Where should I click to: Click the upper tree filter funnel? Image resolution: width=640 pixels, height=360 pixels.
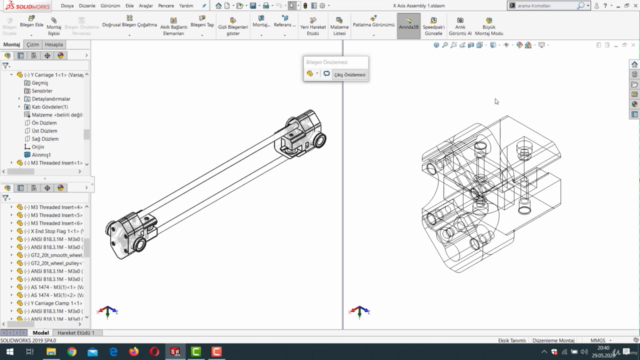6,66
